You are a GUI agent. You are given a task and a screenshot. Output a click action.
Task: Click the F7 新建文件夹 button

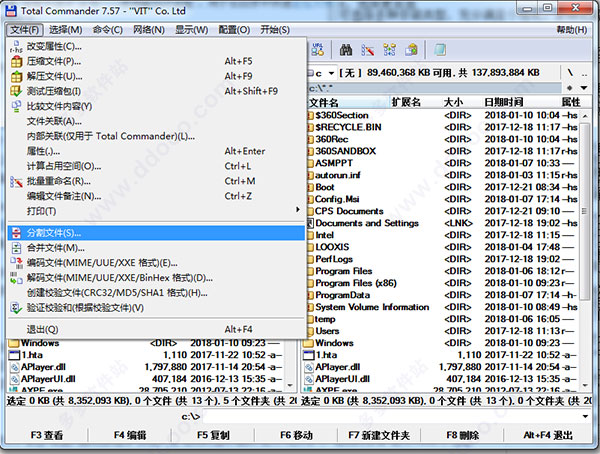coord(379,435)
